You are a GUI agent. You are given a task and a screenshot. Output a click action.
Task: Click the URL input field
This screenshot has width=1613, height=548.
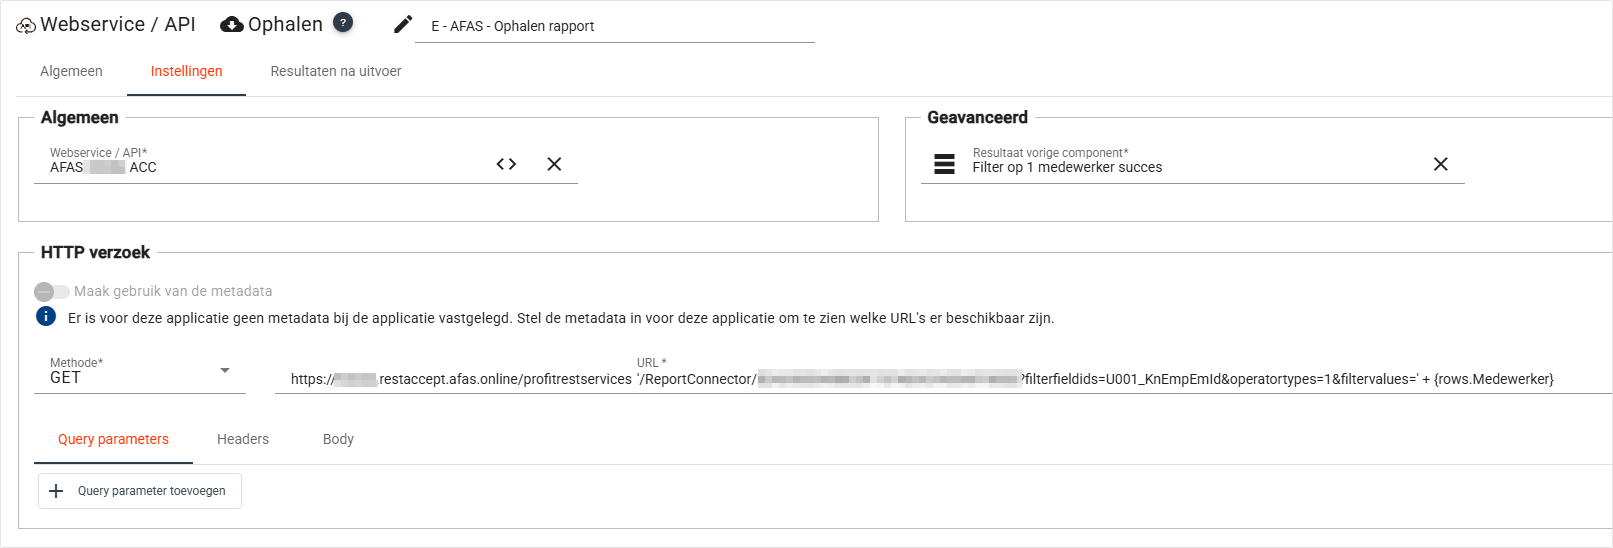[940, 379]
